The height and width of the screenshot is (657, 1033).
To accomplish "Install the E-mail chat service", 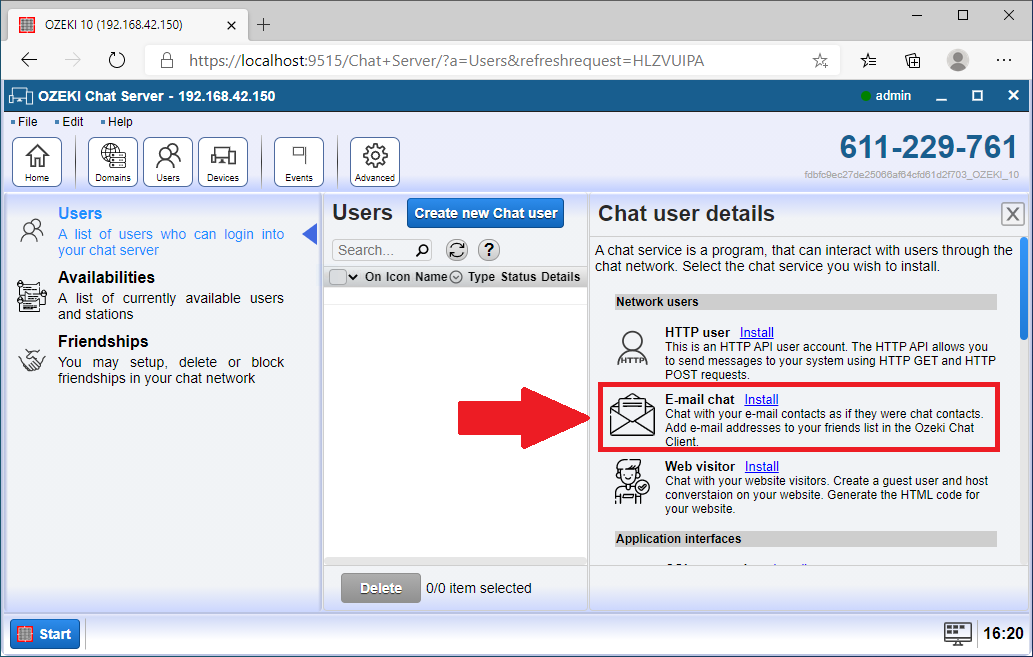I will pyautogui.click(x=761, y=399).
